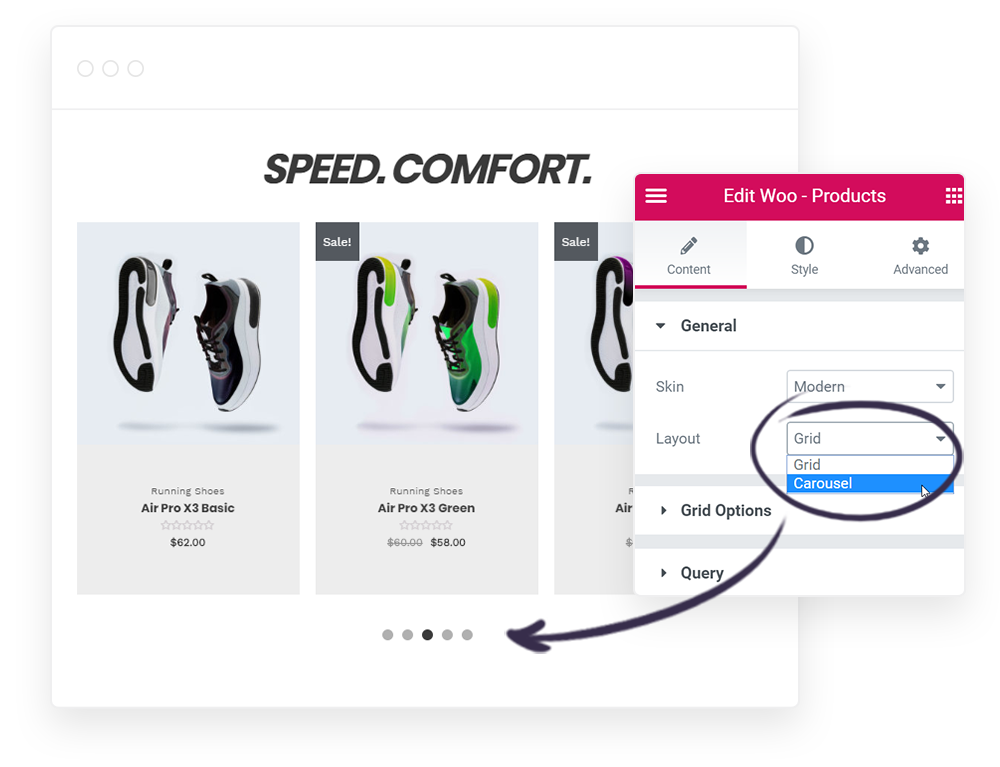1000x767 pixels.
Task: Click the Air Pro X3 Basic shoe image
Action: (188, 333)
